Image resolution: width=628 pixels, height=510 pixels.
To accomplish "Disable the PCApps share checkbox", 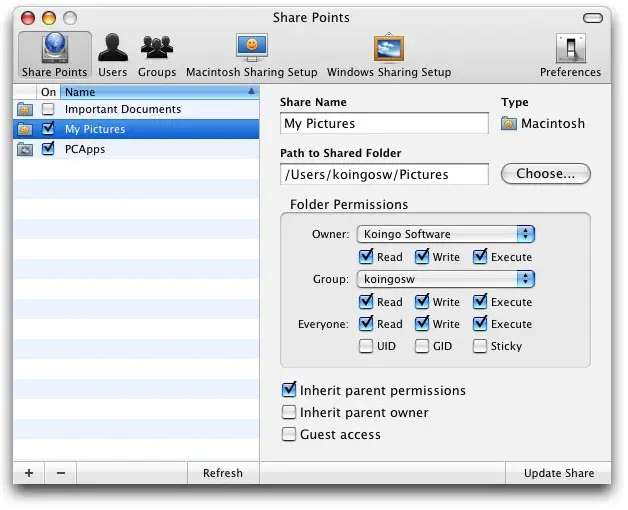I will pyautogui.click(x=48, y=149).
